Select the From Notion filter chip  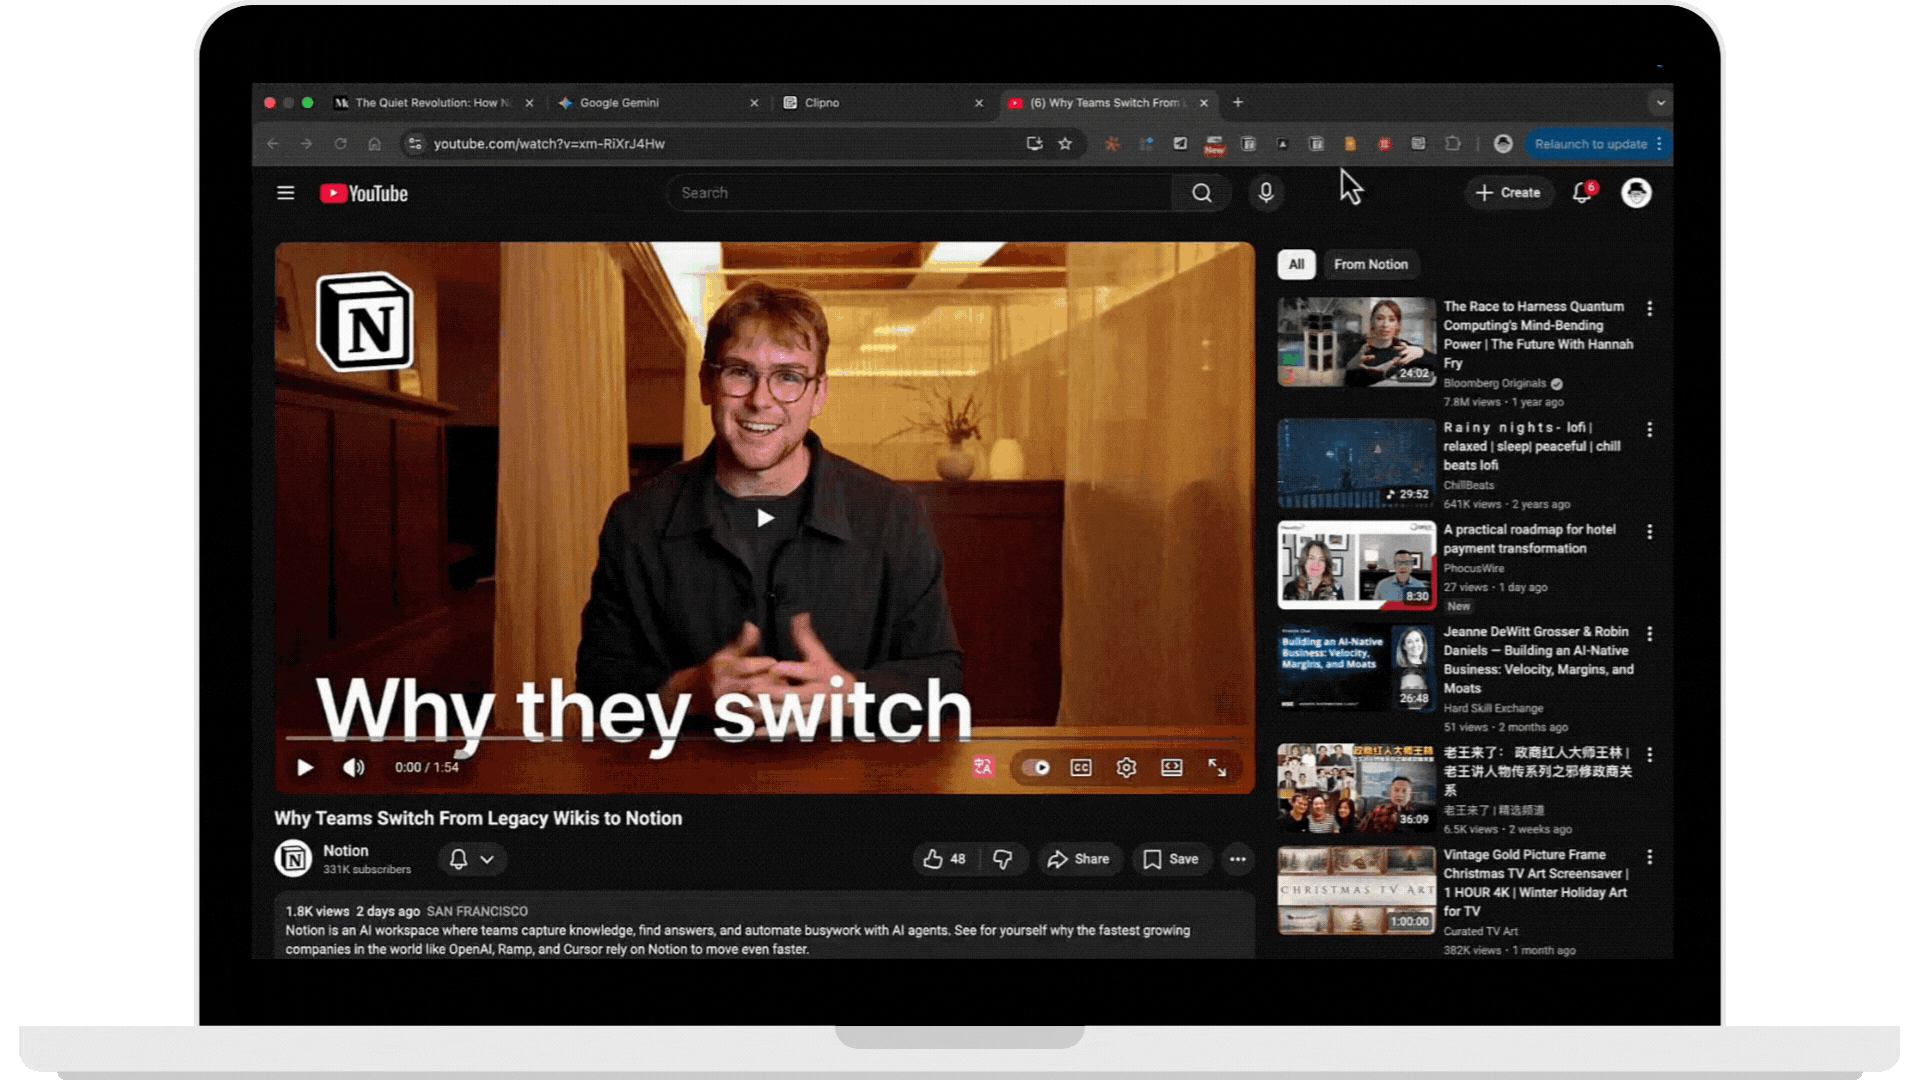point(1370,265)
